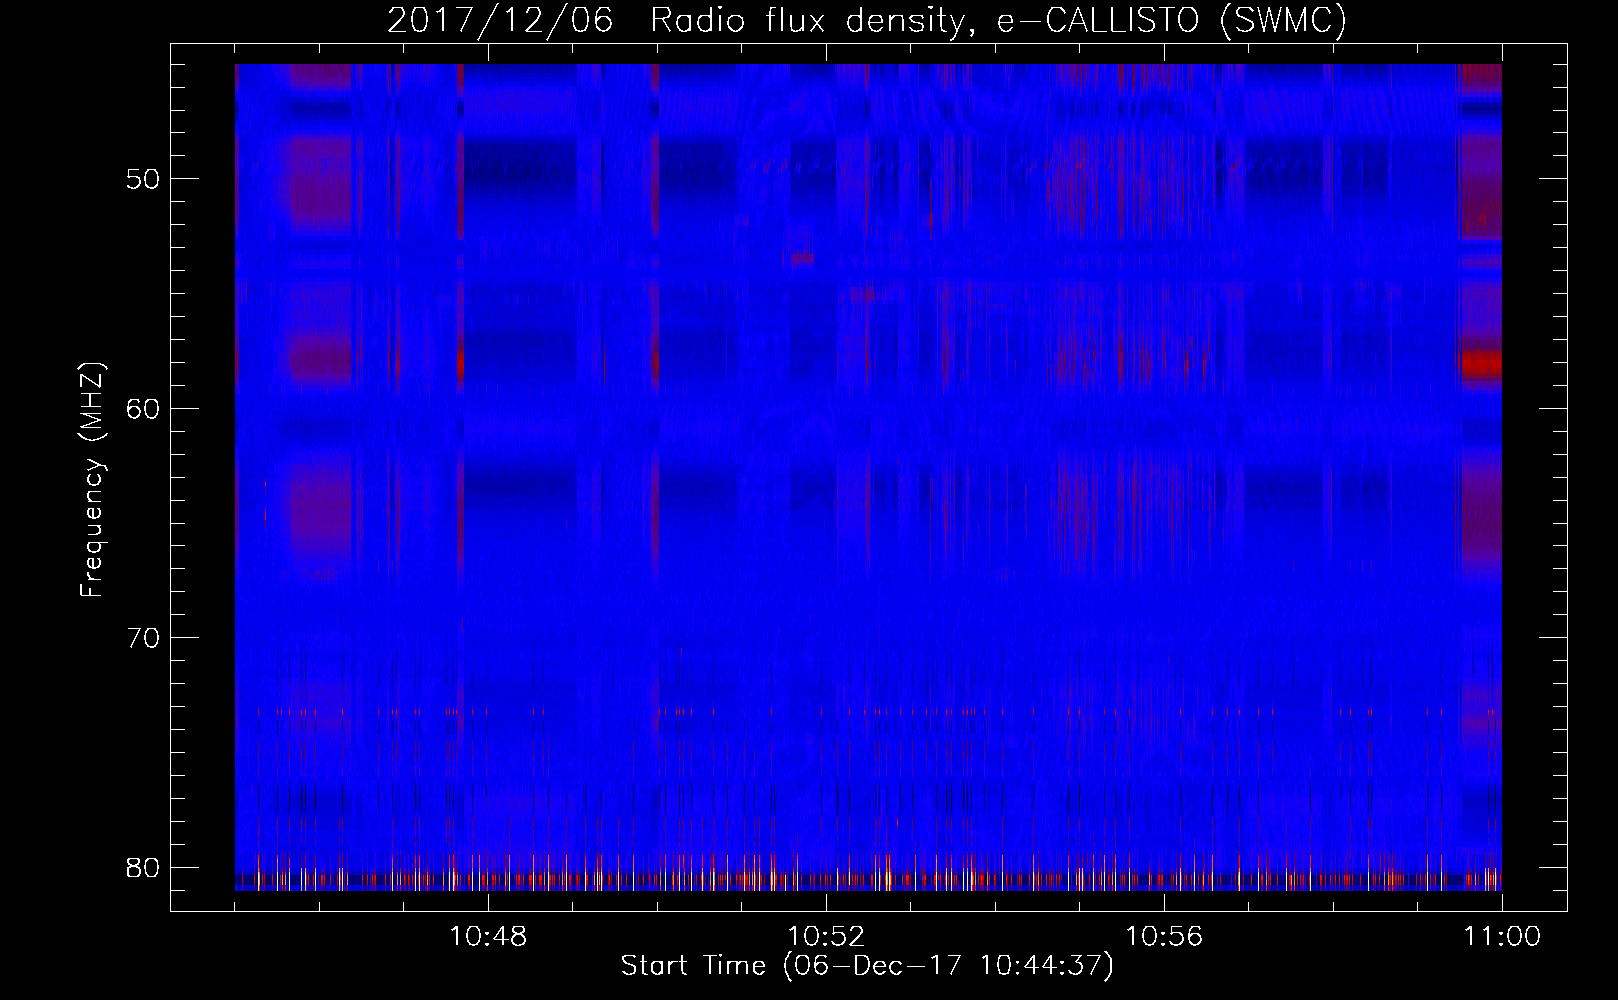Click the 70 frequency tick label

tap(144, 637)
